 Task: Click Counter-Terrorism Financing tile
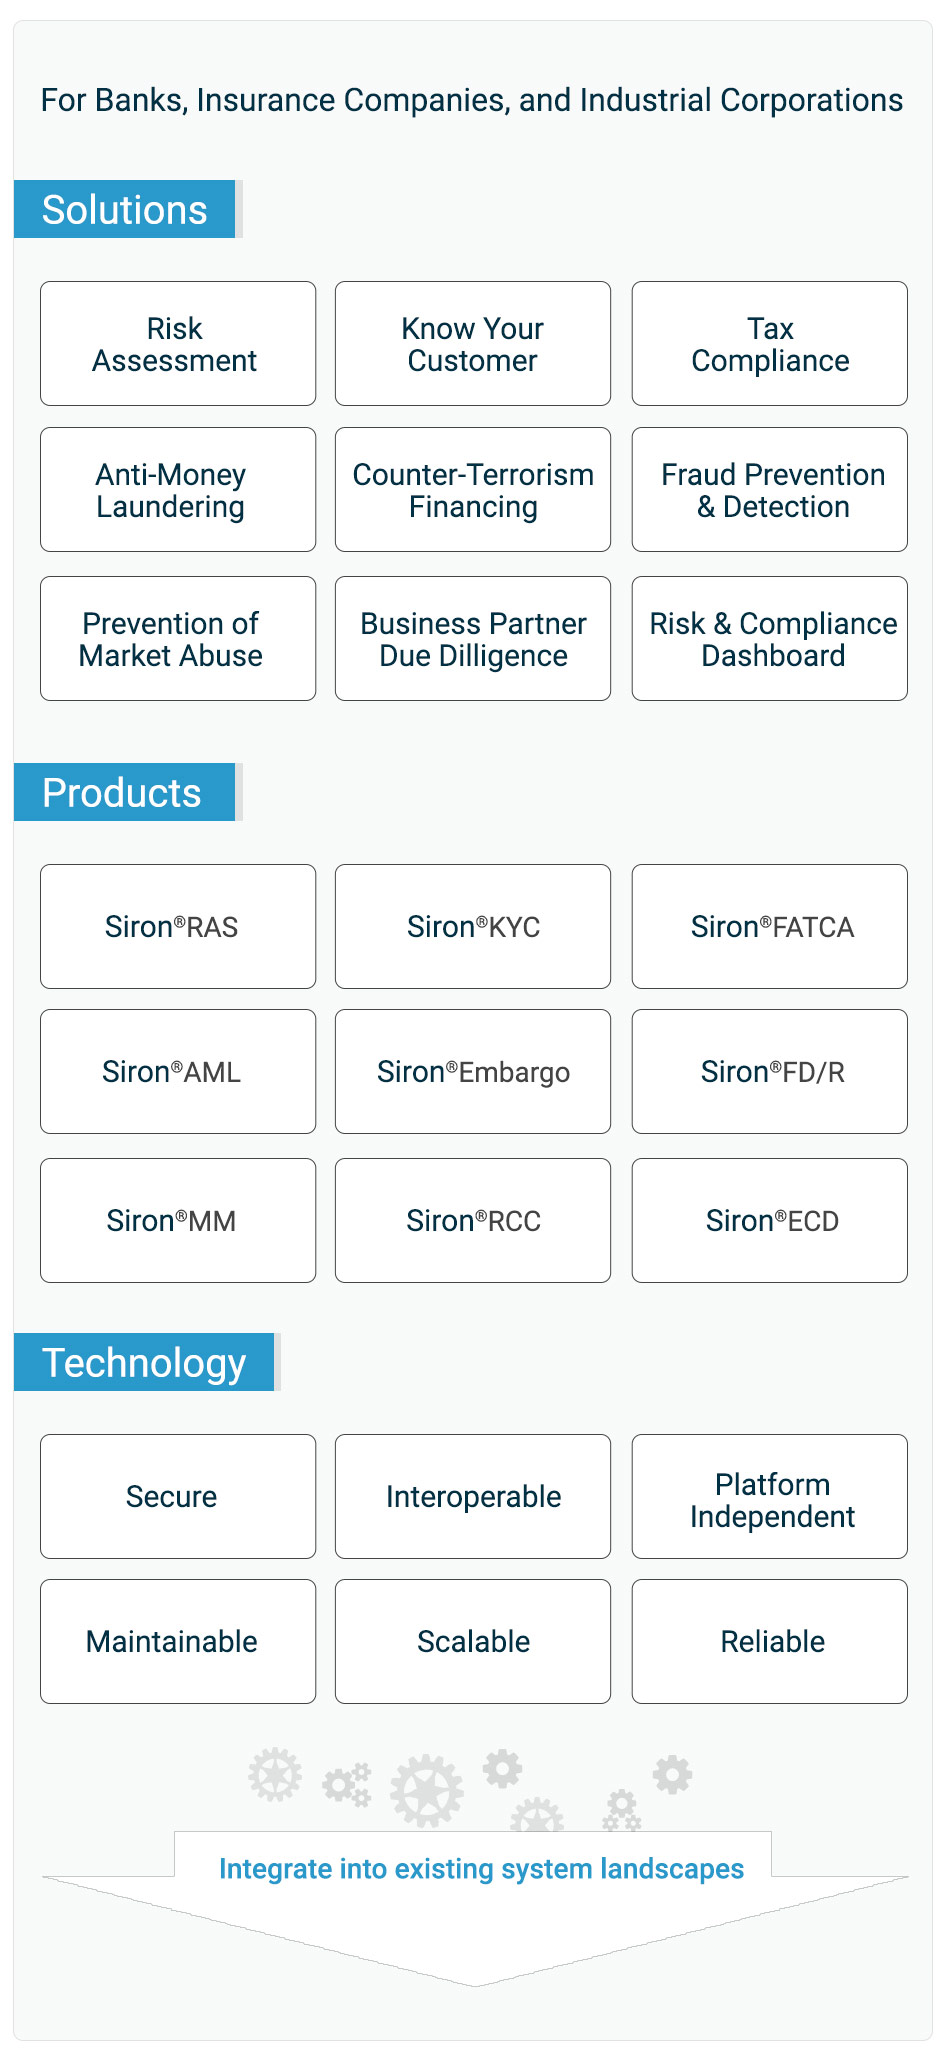473,489
